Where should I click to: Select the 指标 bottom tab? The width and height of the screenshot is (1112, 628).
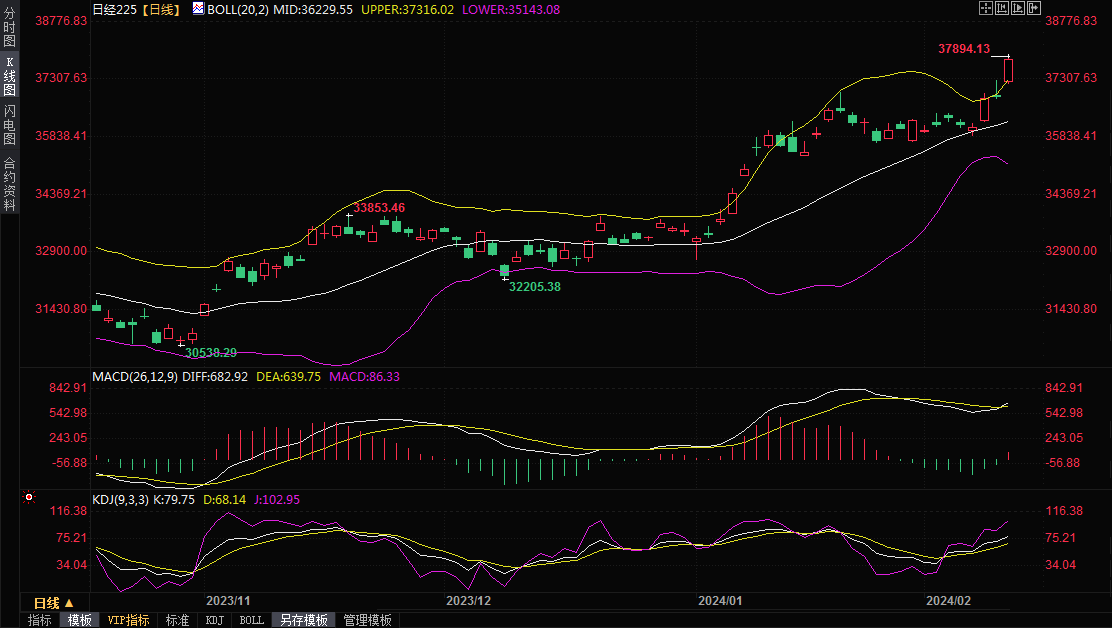(x=40, y=620)
